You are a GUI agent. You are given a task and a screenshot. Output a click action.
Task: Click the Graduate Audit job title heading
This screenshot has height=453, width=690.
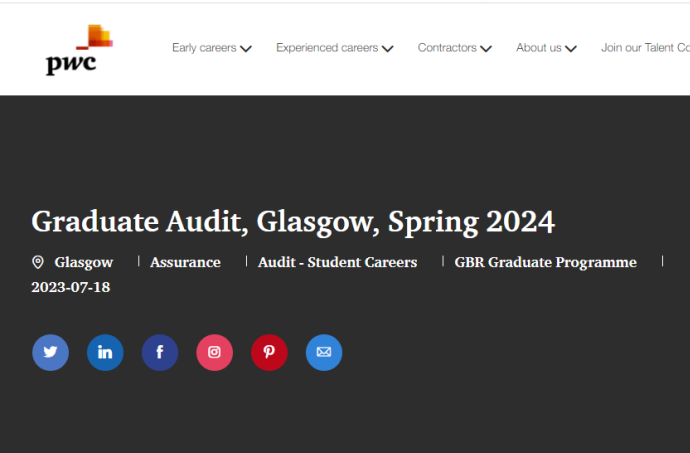(x=293, y=222)
